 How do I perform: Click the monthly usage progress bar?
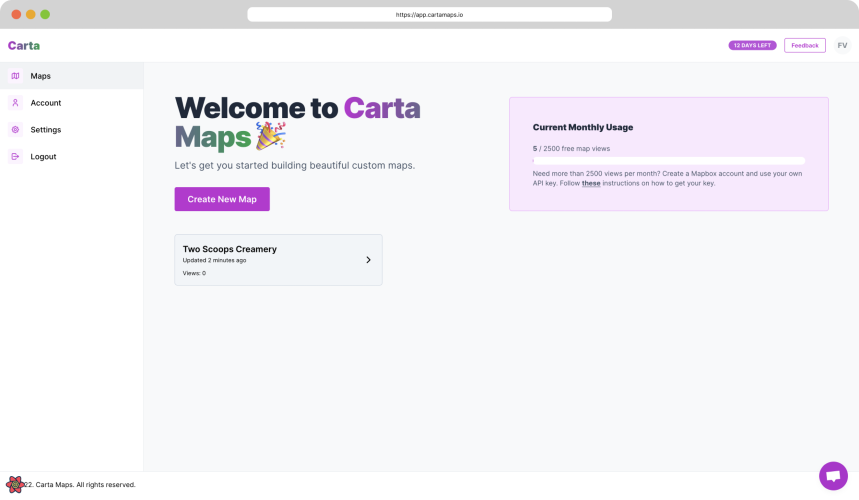669,161
